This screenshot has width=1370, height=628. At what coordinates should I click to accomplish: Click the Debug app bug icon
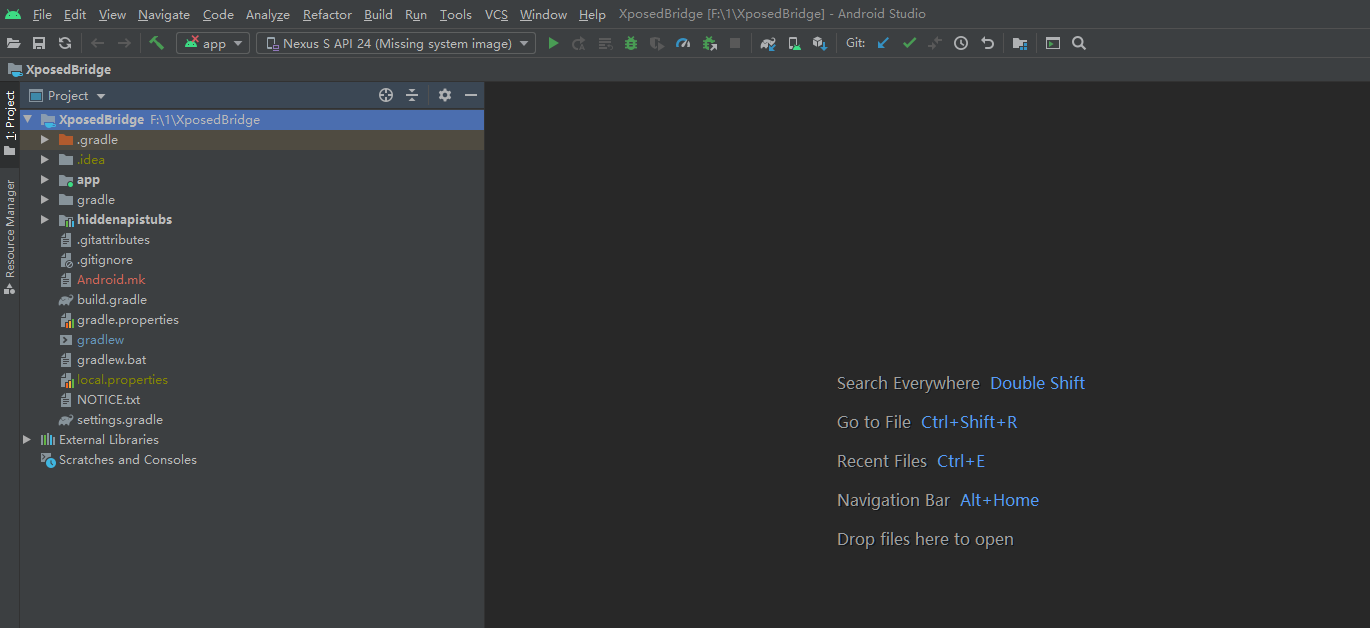(631, 43)
